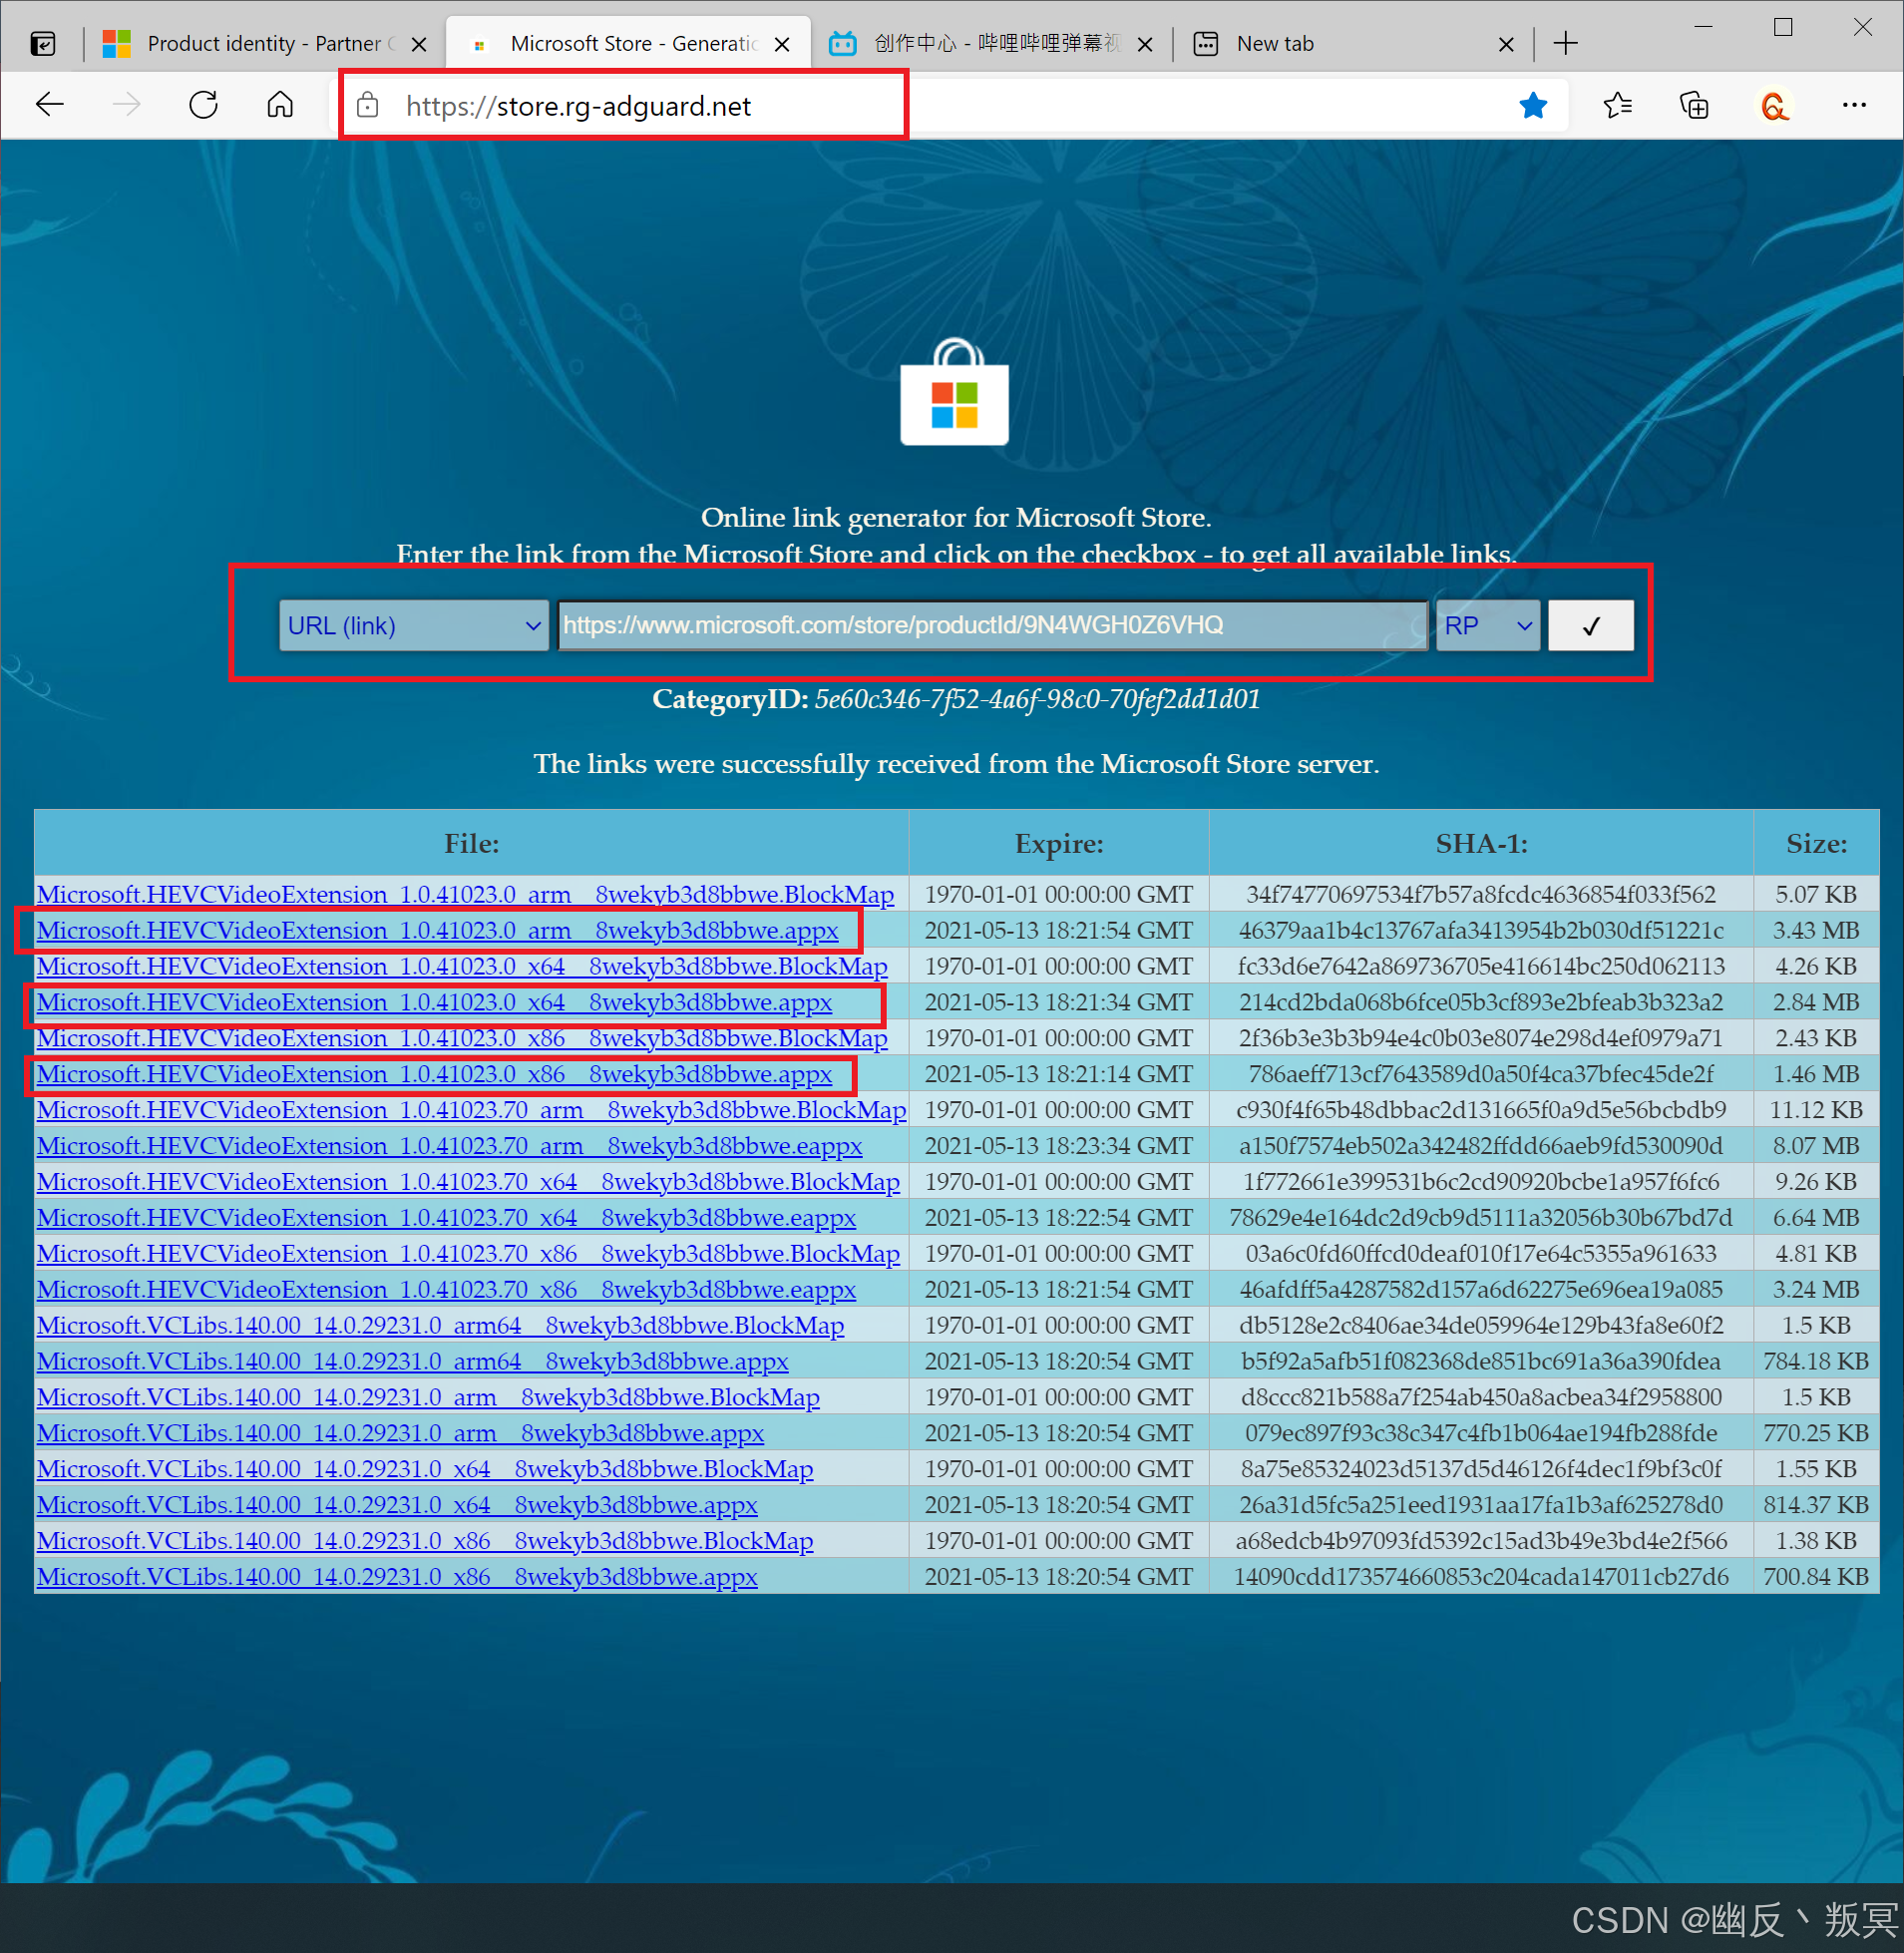Click the Expire: column header
Viewport: 1904px width, 1953px height.
(1058, 844)
